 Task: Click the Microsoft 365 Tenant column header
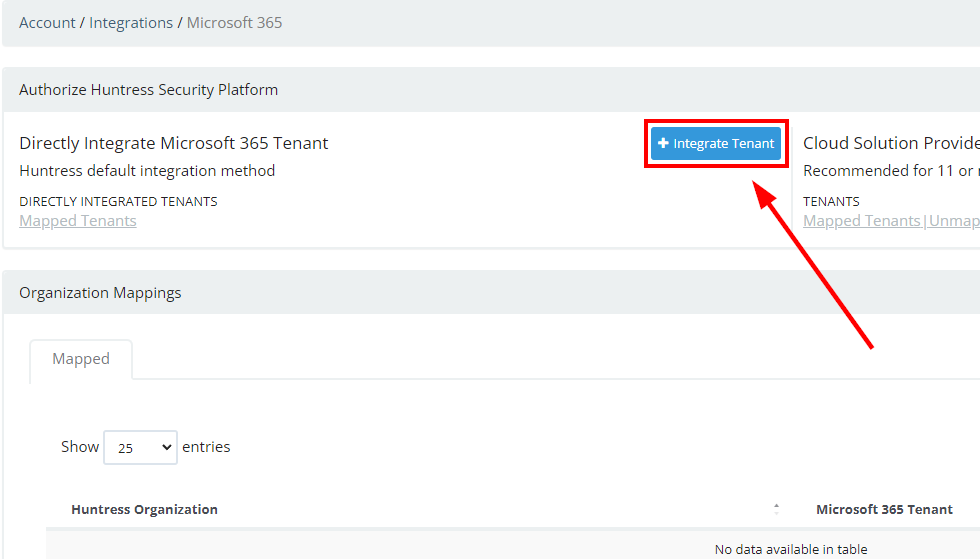884,509
